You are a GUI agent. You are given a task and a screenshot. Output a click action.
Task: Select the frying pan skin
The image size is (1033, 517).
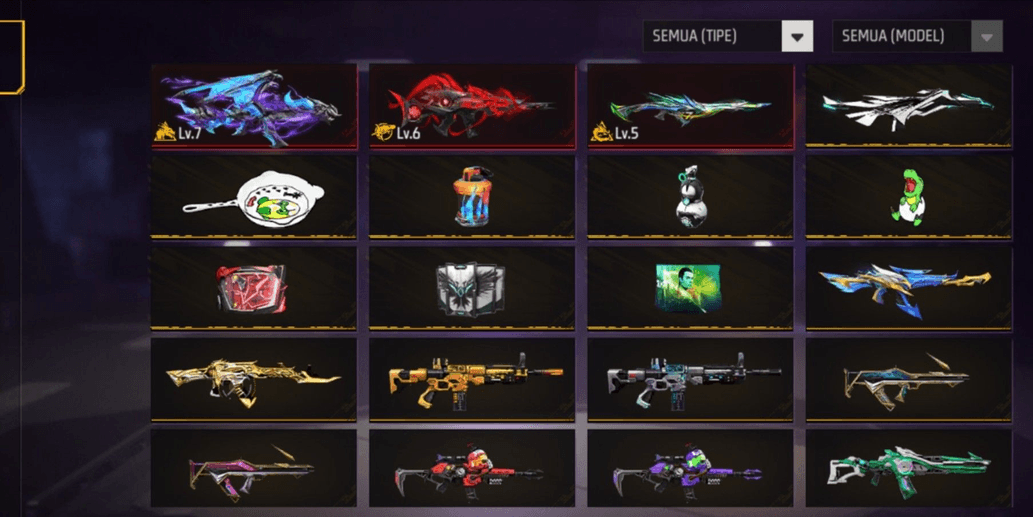pos(254,197)
